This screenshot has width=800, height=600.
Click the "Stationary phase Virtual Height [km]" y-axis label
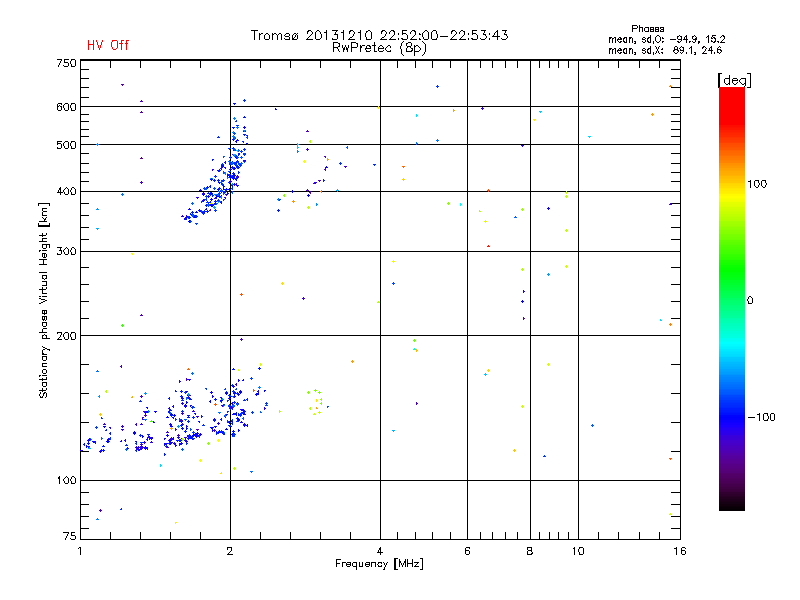[x=44, y=301]
